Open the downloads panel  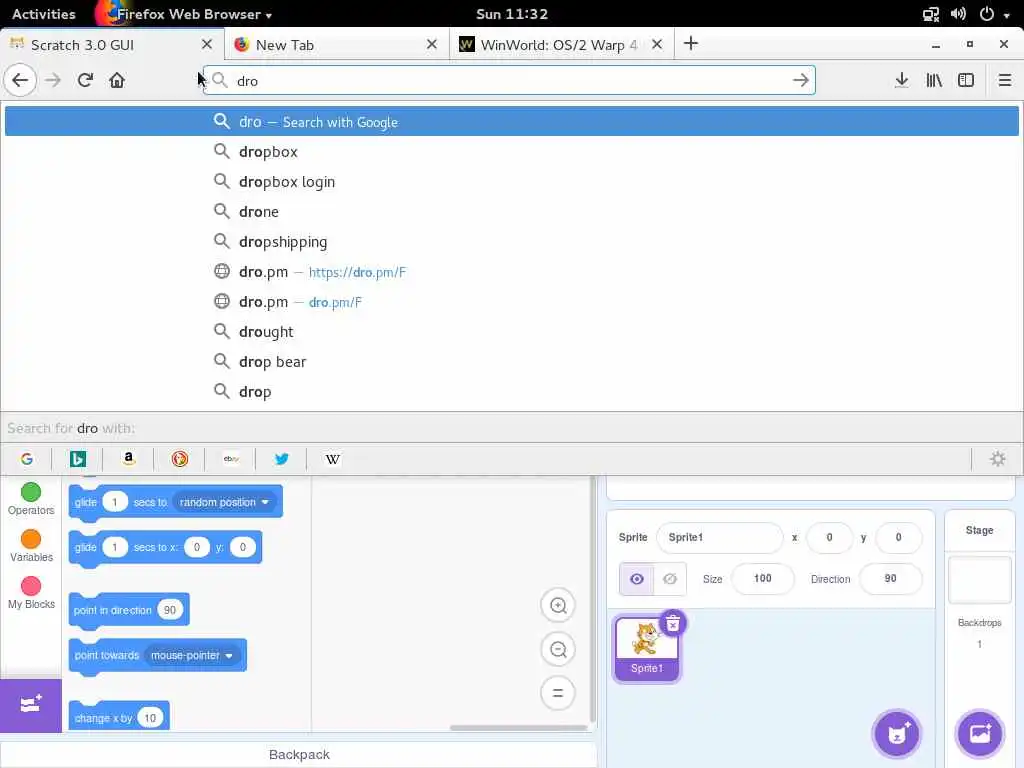[902, 80]
